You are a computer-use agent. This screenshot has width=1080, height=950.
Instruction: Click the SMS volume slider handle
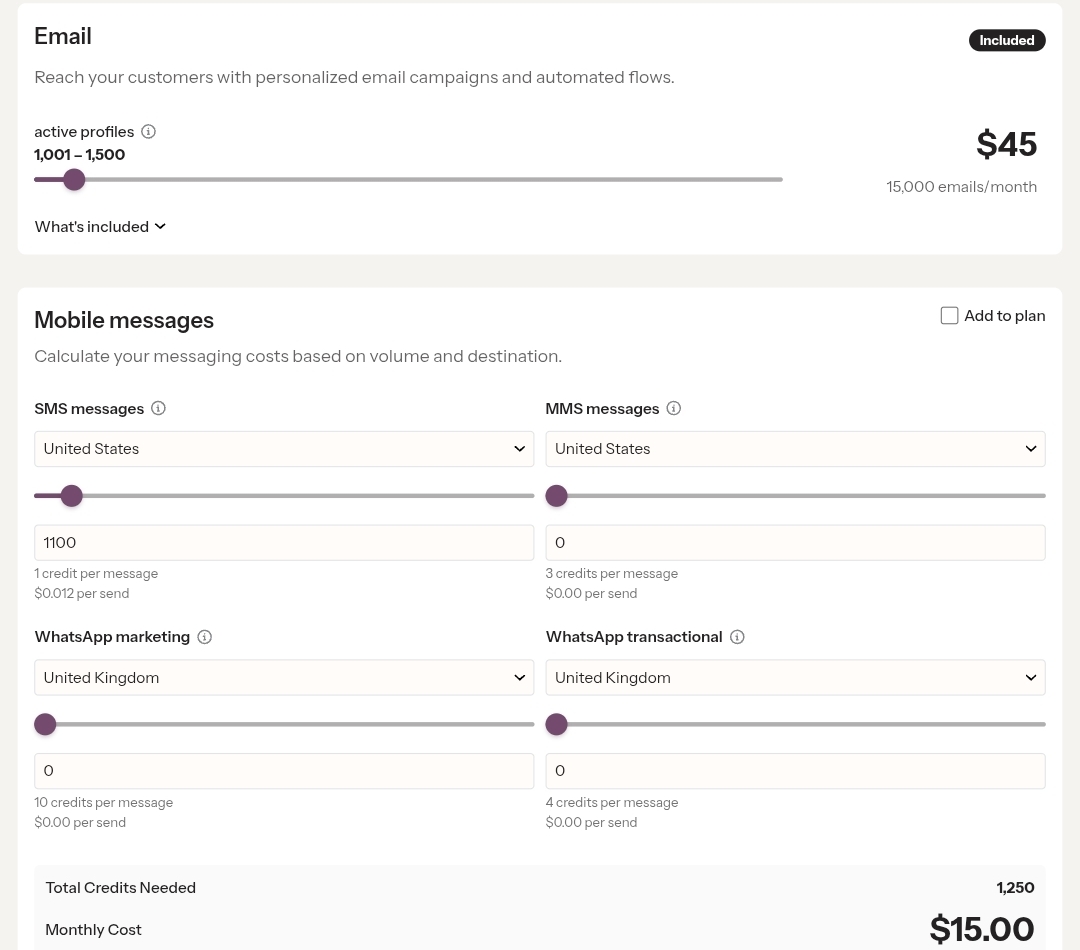[71, 495]
